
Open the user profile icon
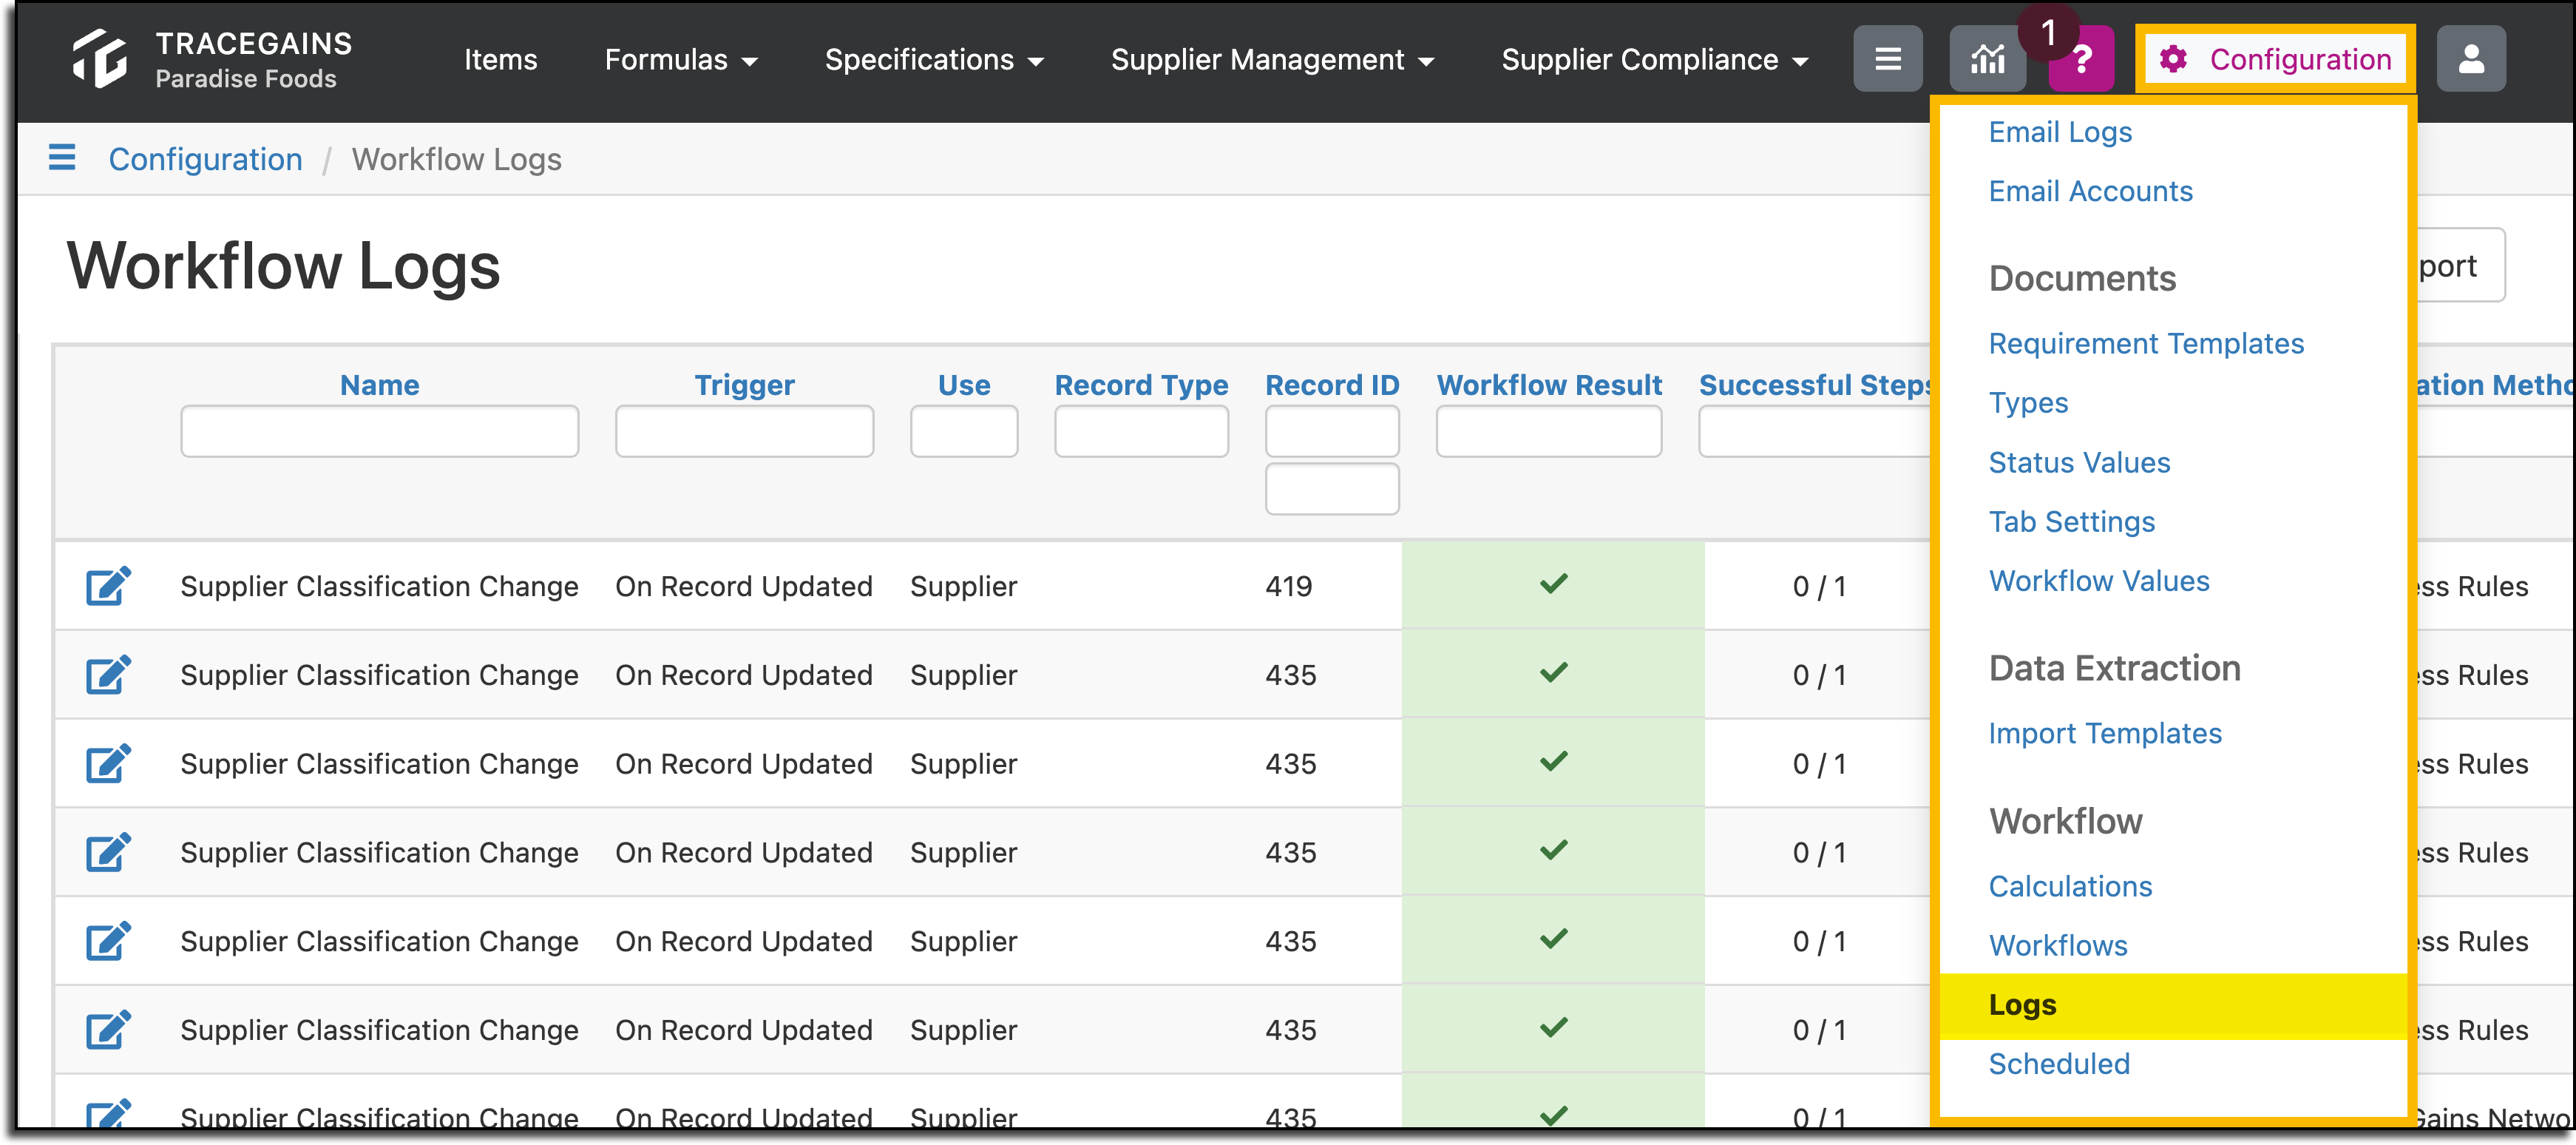point(2470,59)
